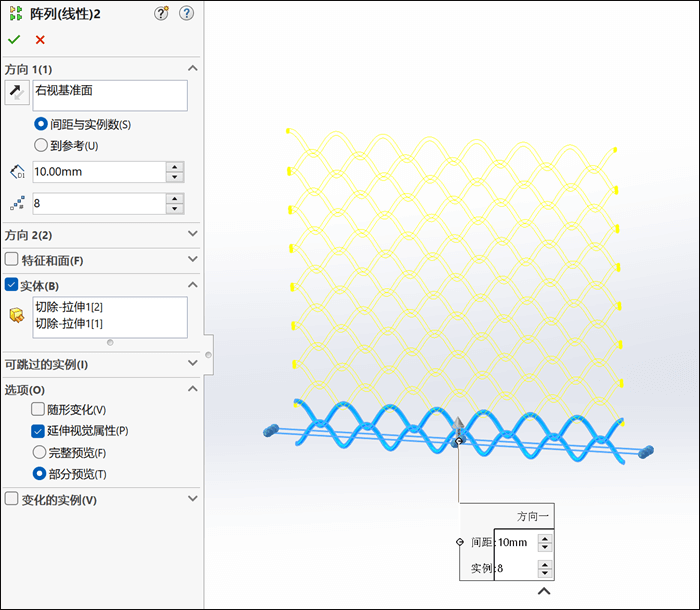The width and height of the screenshot is (700, 610).
Task: Collapse the on-screen callout with bottom chevron
Action: point(544,591)
